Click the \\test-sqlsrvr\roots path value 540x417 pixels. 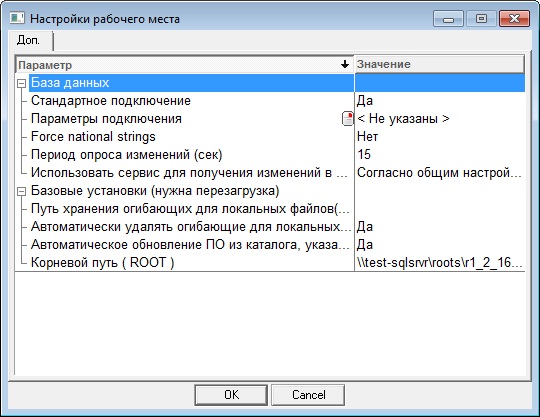point(440,262)
